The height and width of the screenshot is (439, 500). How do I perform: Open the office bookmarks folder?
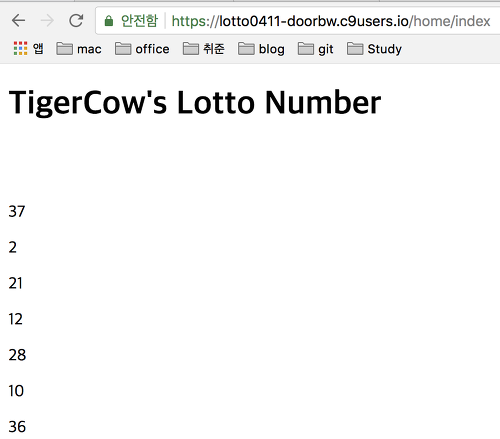tap(142, 49)
